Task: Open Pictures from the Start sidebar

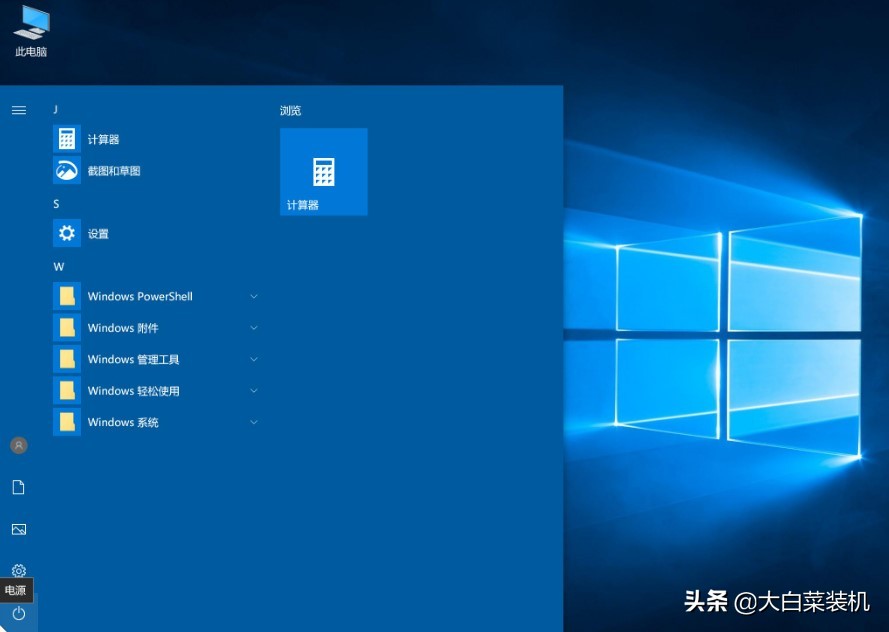Action: (x=19, y=529)
